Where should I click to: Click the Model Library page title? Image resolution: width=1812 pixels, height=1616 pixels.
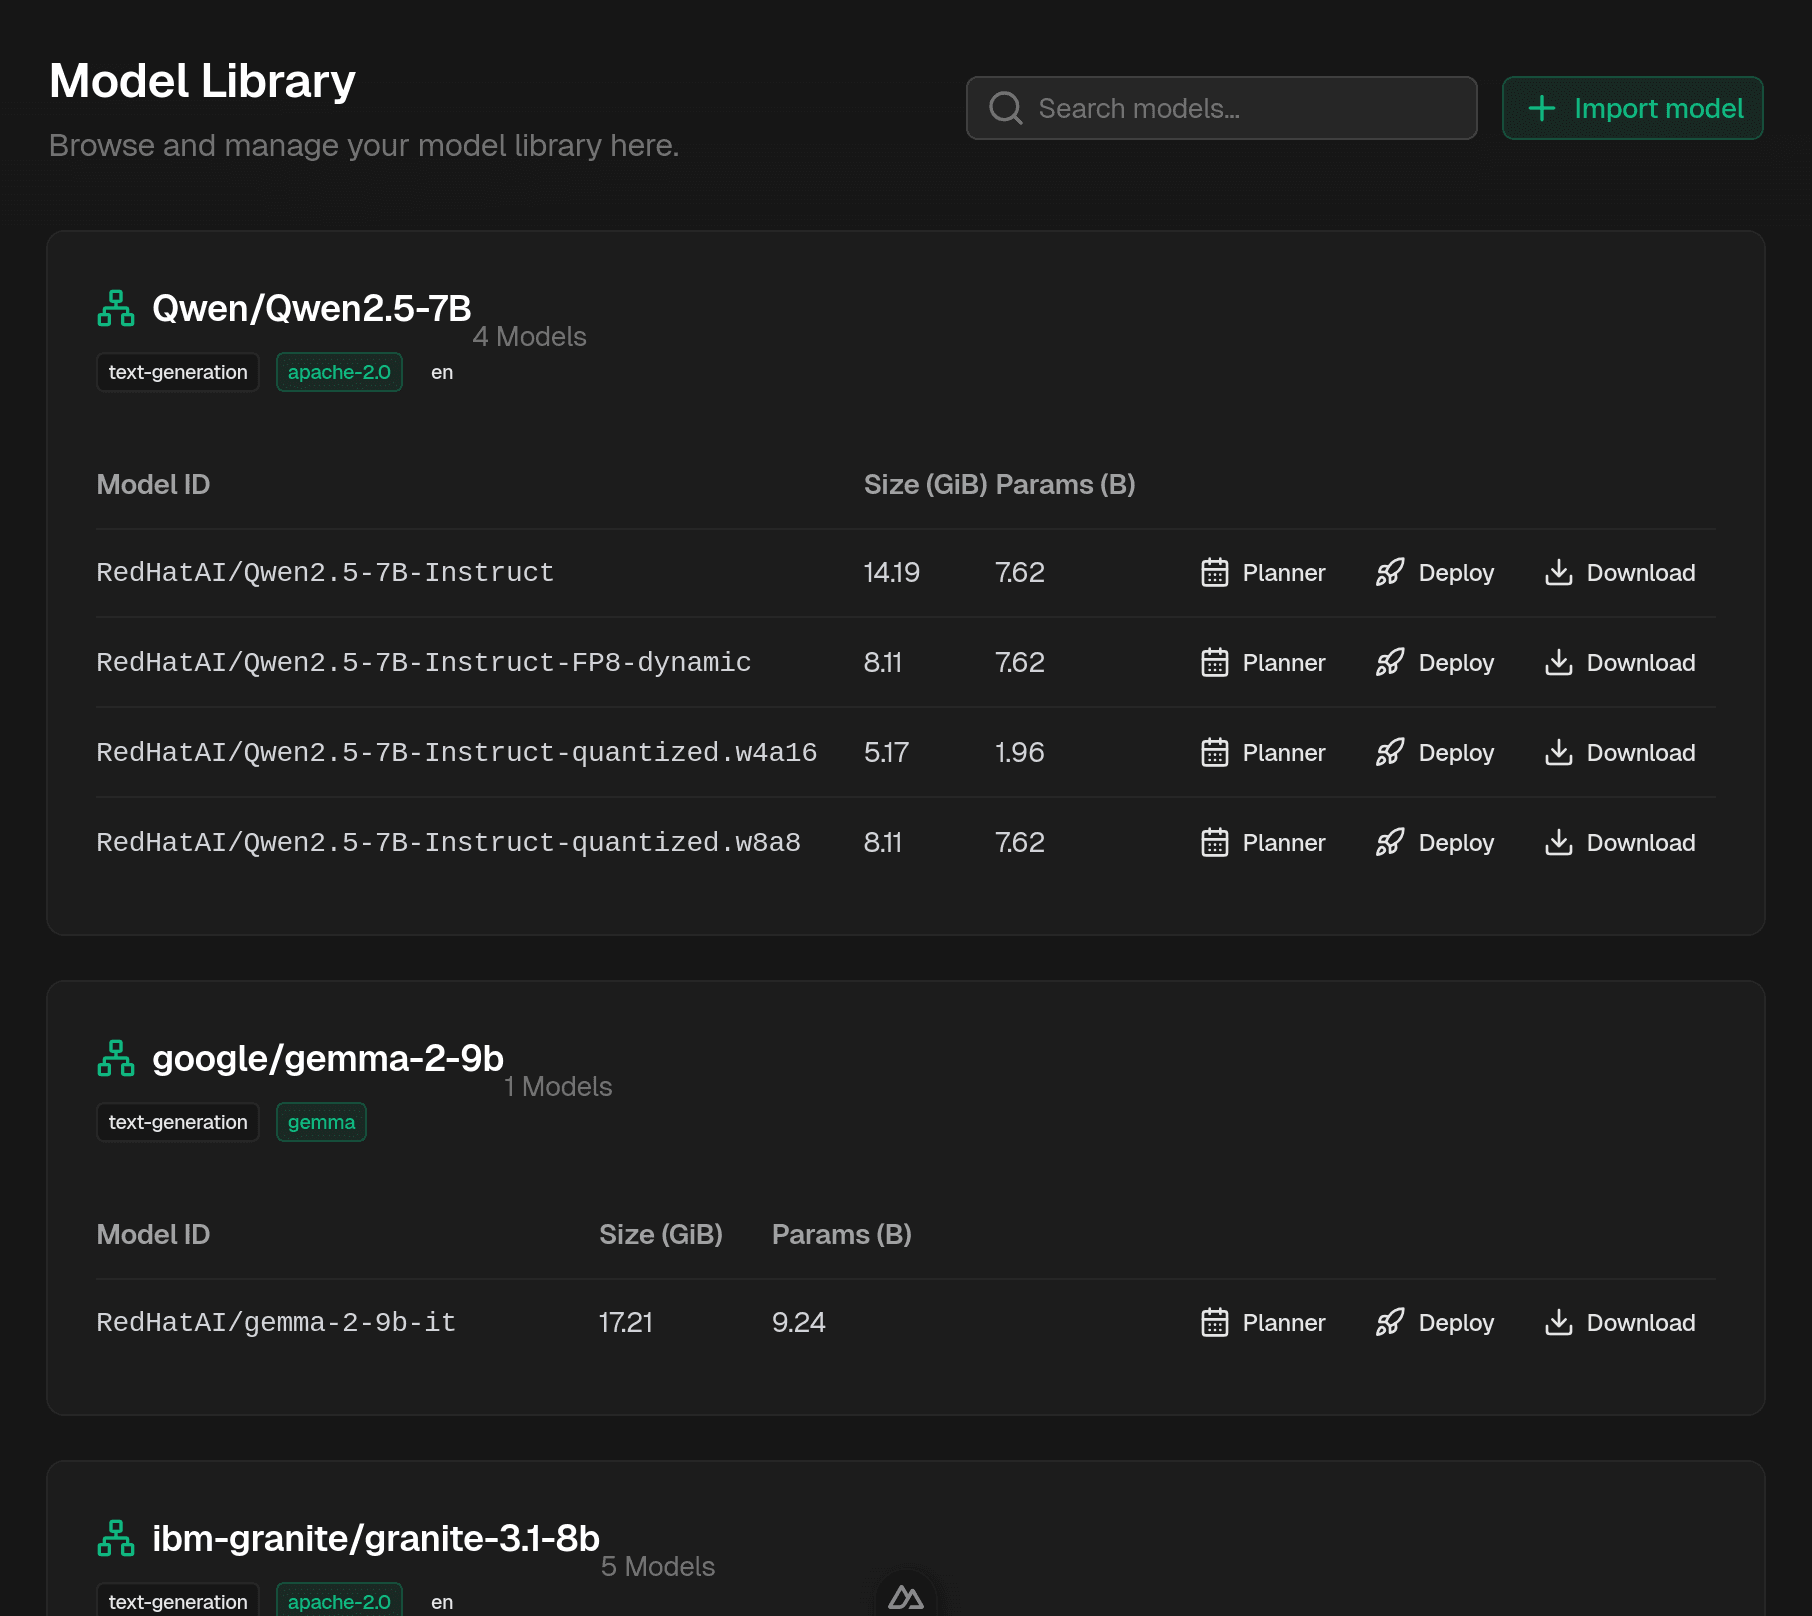click(x=202, y=81)
